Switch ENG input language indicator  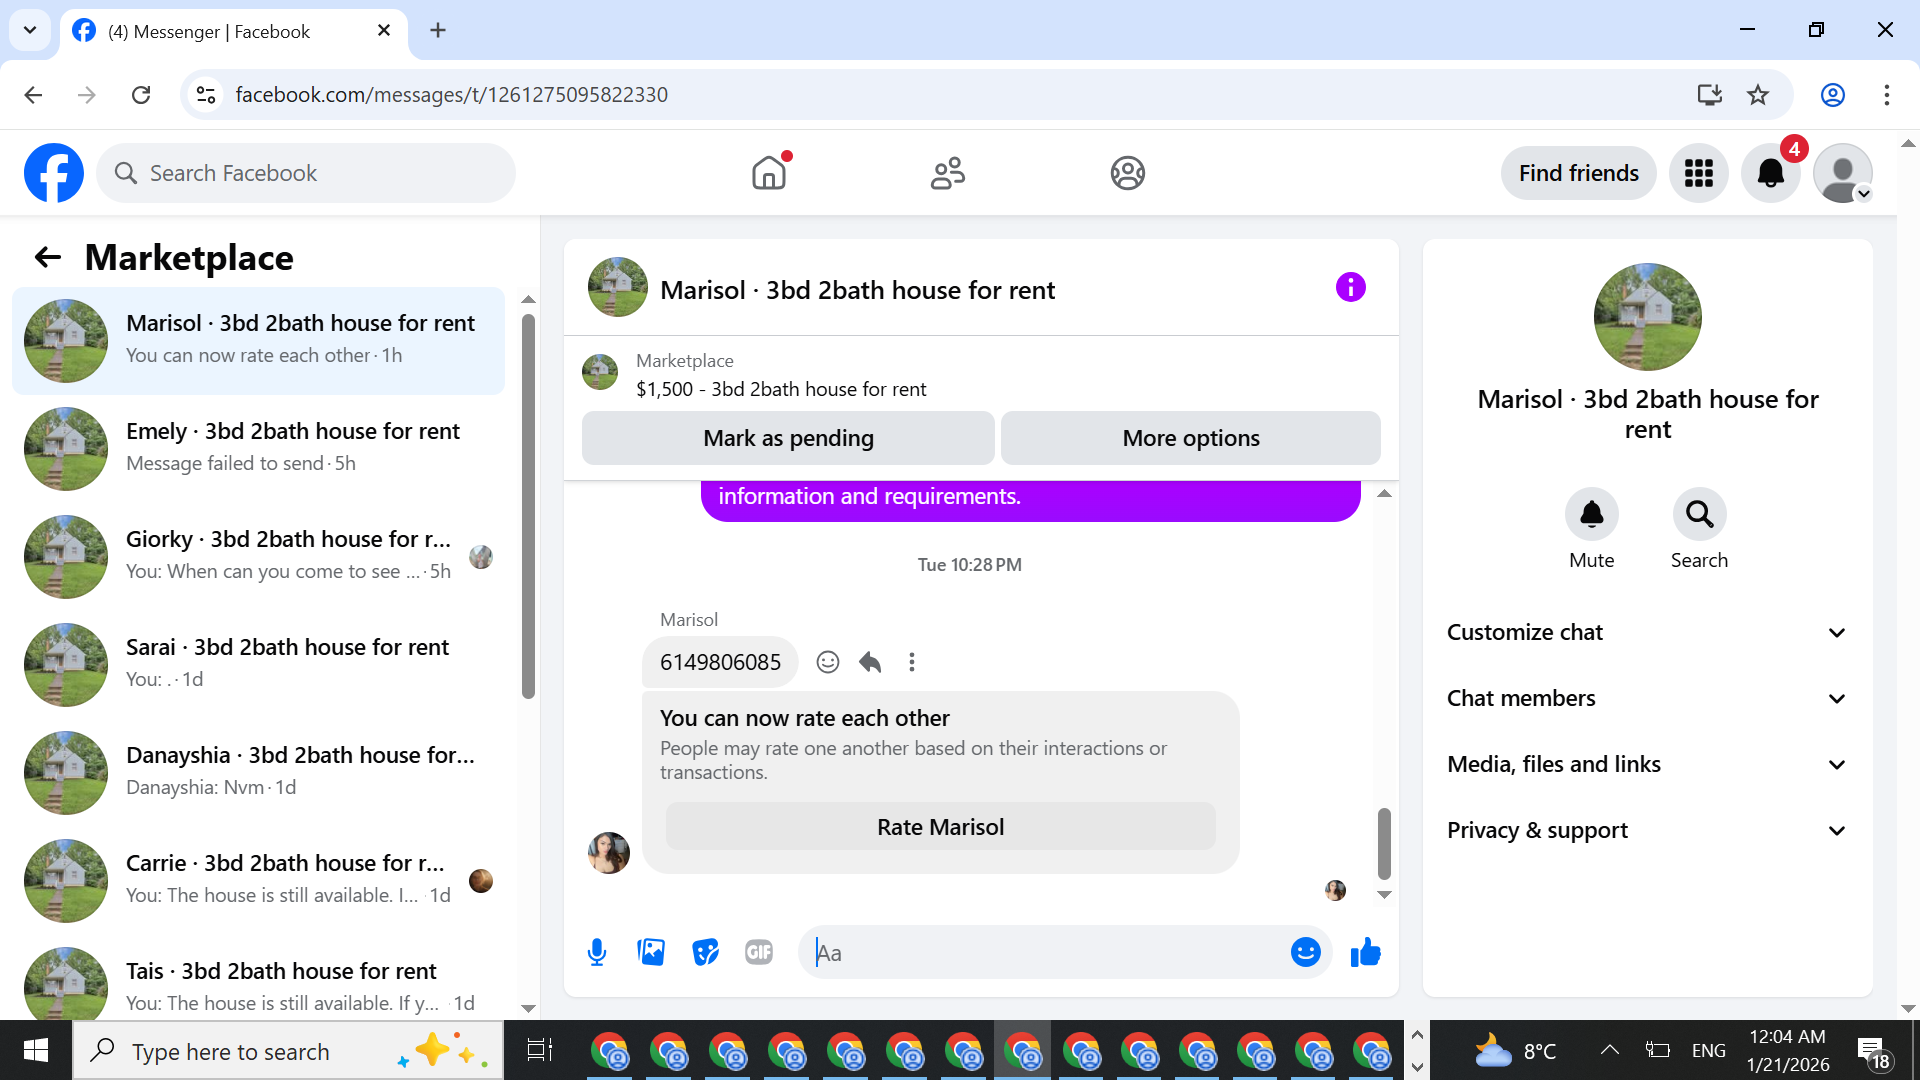click(x=1709, y=1050)
